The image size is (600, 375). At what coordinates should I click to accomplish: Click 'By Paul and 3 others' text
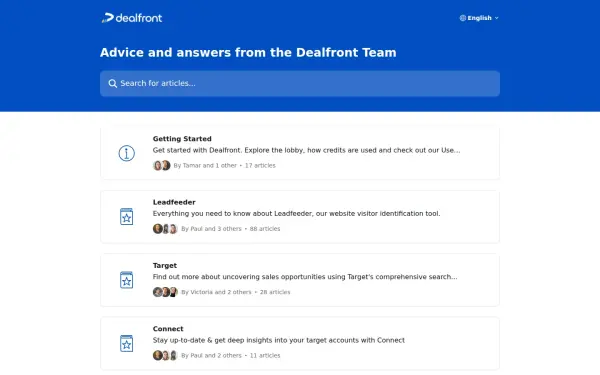tap(211, 229)
